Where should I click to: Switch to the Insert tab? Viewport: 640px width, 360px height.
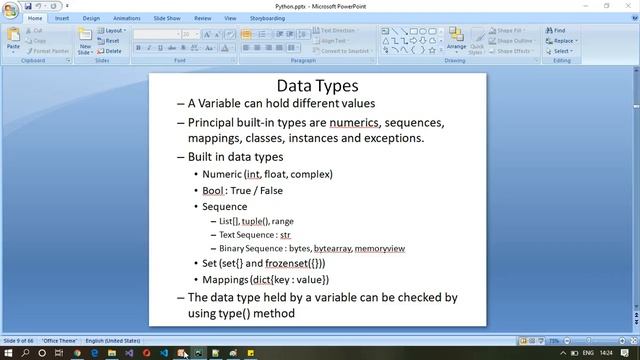click(62, 18)
